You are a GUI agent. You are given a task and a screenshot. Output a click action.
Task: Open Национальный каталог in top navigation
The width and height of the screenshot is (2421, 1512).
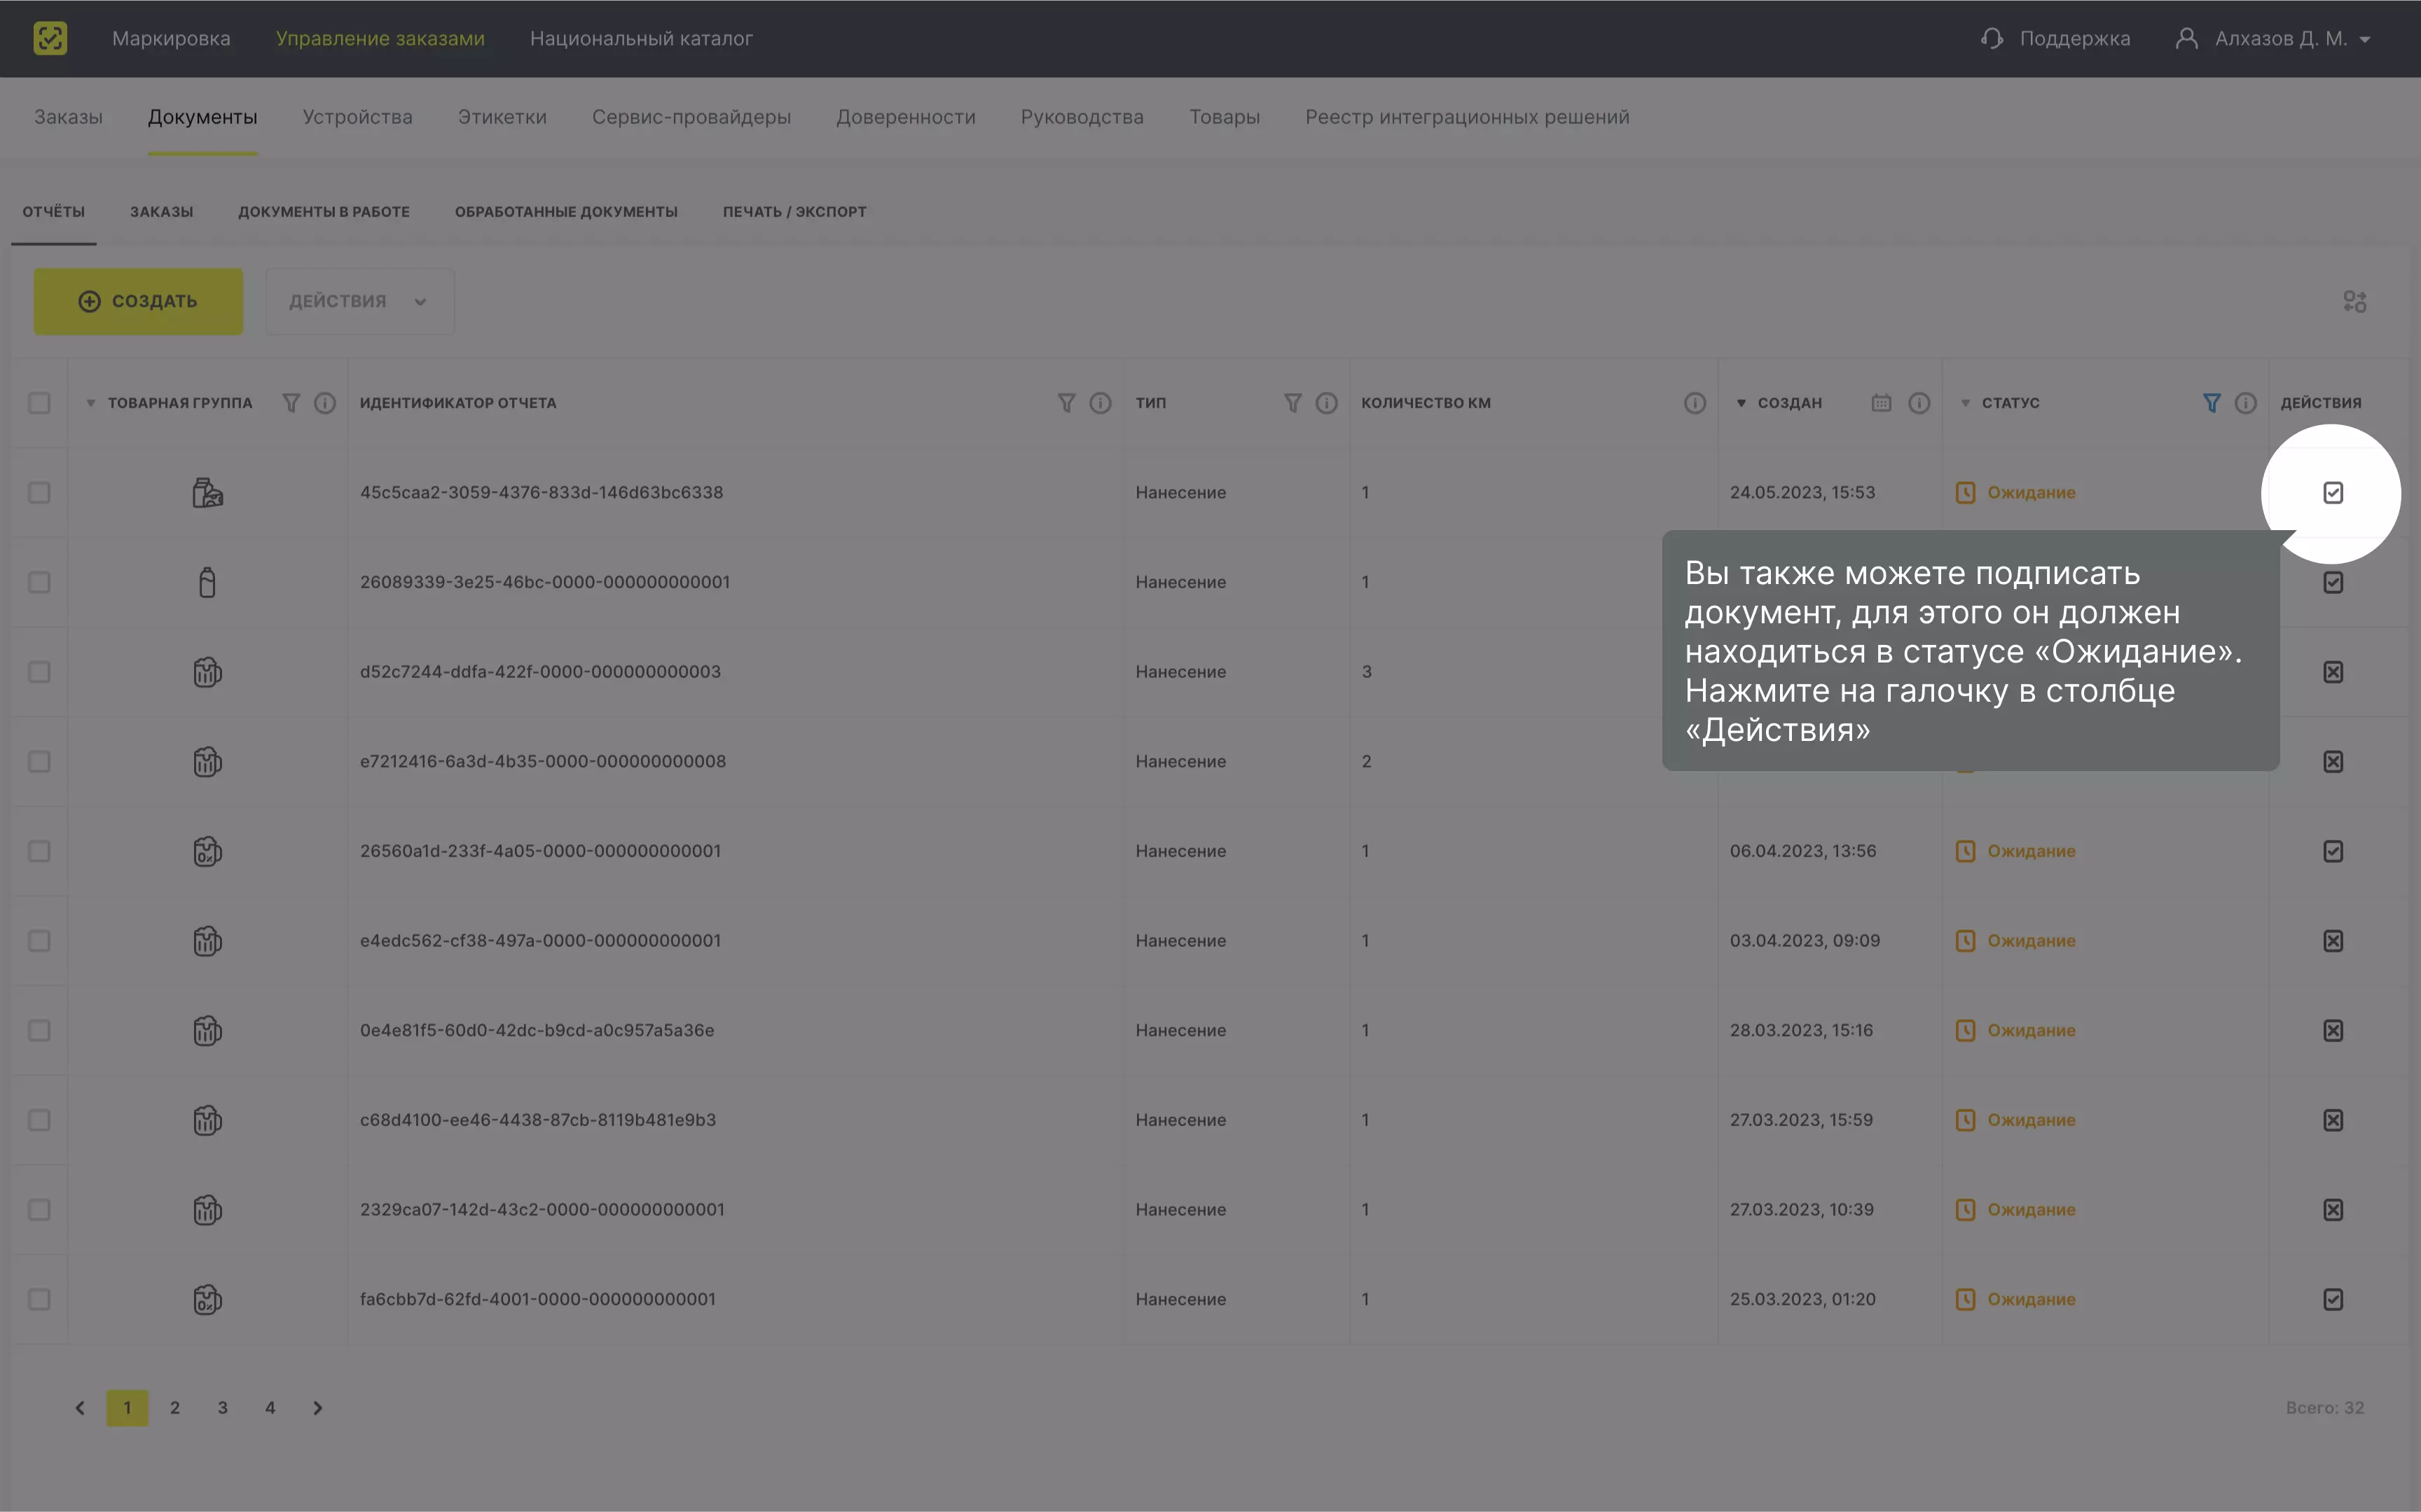641,38
